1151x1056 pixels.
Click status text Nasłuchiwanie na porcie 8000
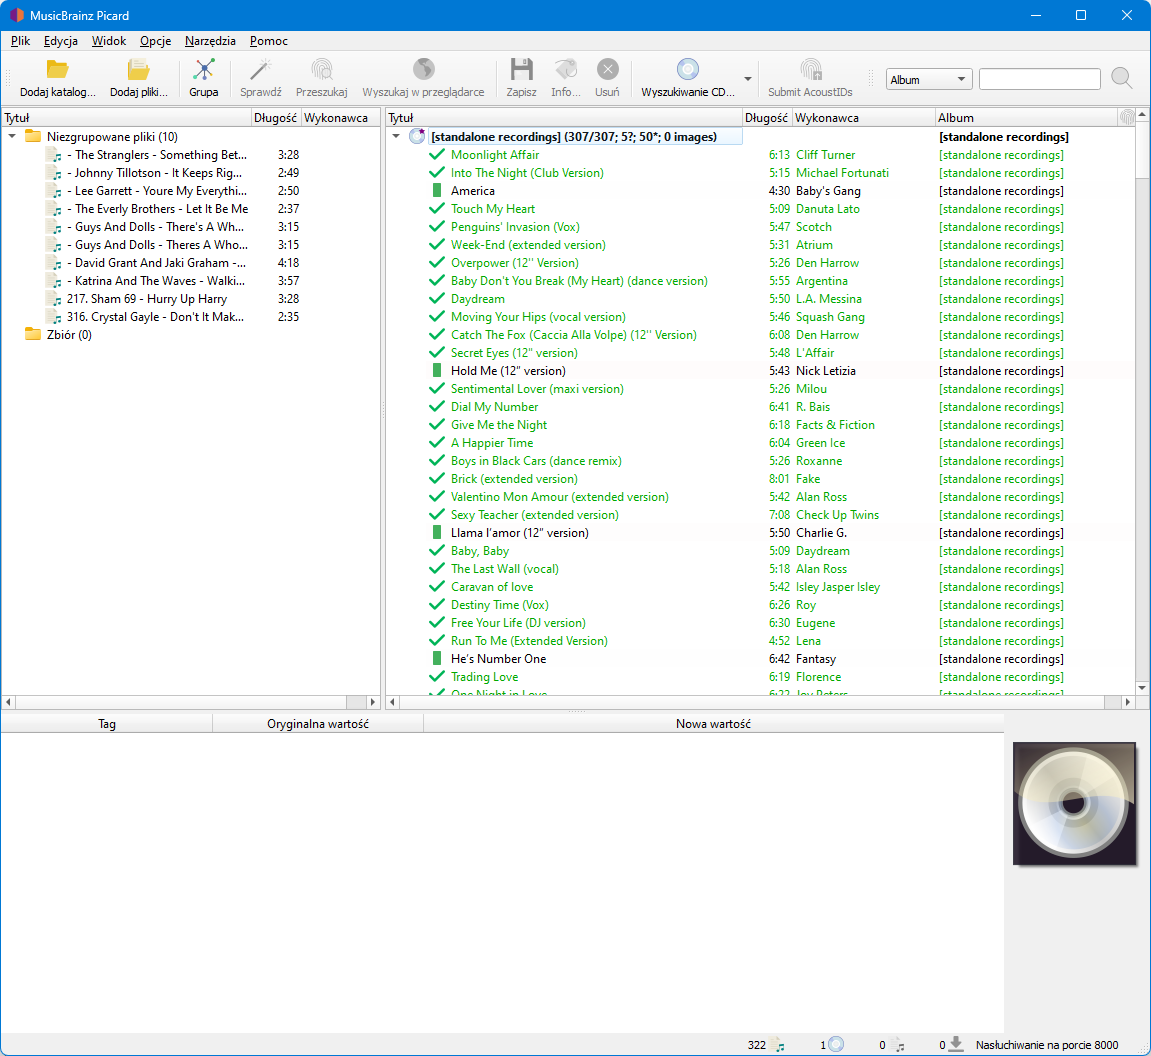[x=1047, y=1045]
